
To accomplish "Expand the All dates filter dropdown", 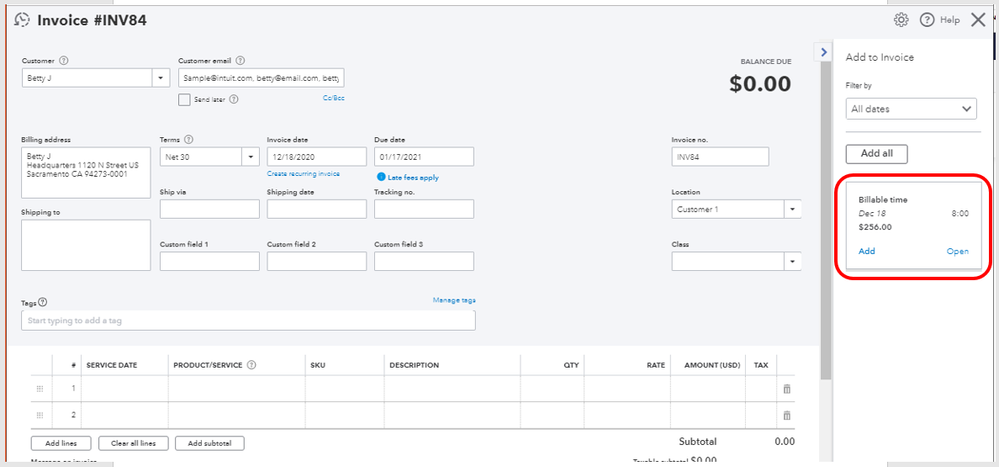I will pos(967,109).
